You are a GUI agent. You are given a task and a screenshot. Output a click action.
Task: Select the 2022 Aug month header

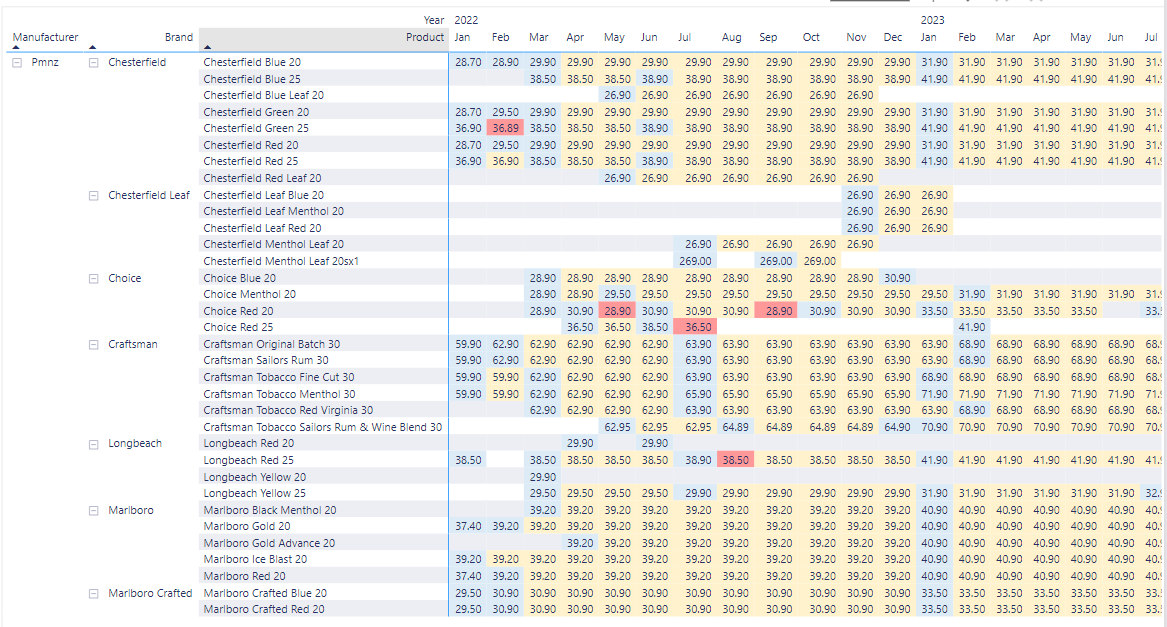point(732,37)
